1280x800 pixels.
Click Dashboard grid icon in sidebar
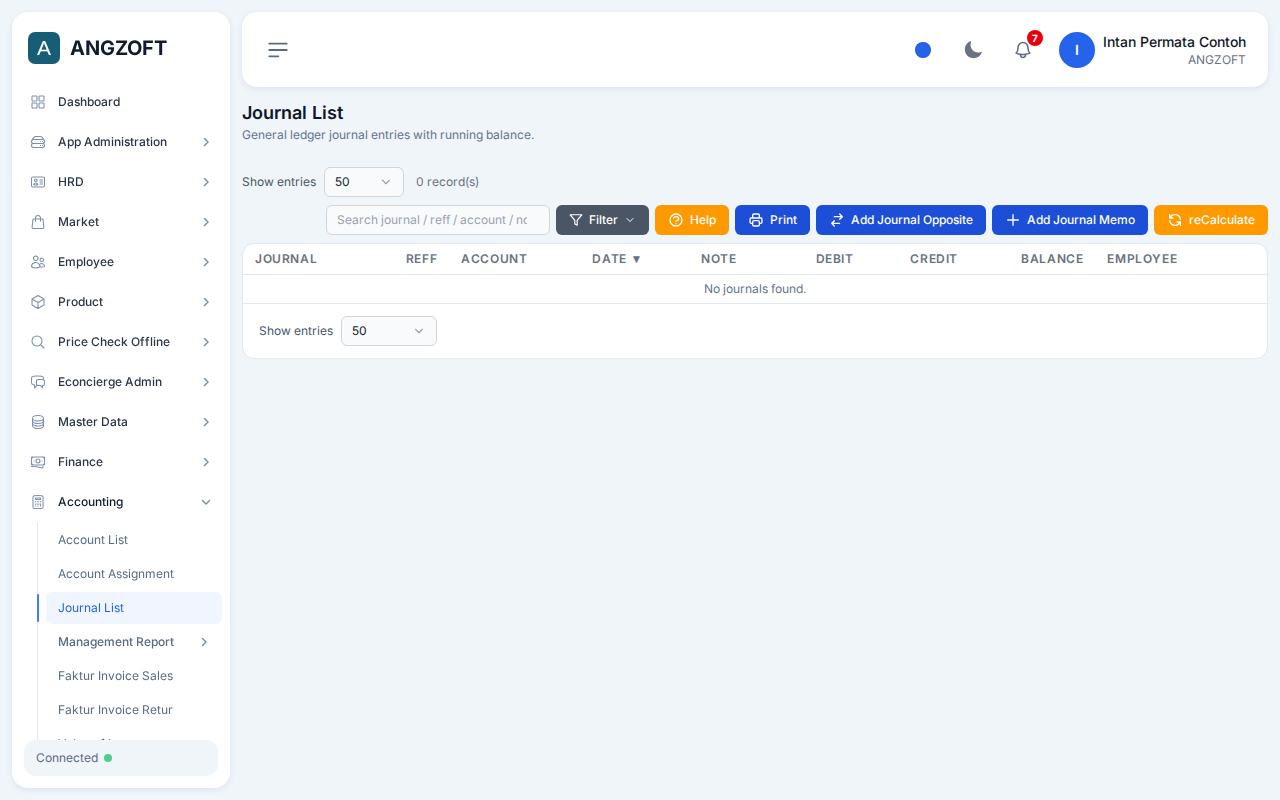click(38, 102)
